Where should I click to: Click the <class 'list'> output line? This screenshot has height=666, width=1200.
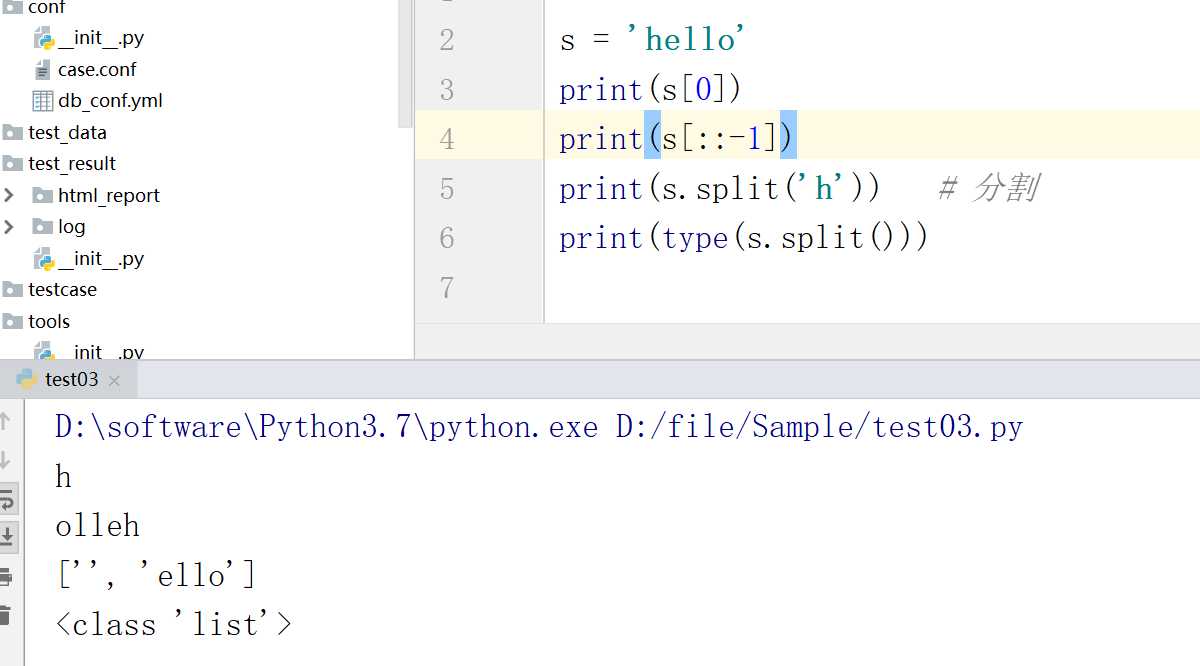174,625
